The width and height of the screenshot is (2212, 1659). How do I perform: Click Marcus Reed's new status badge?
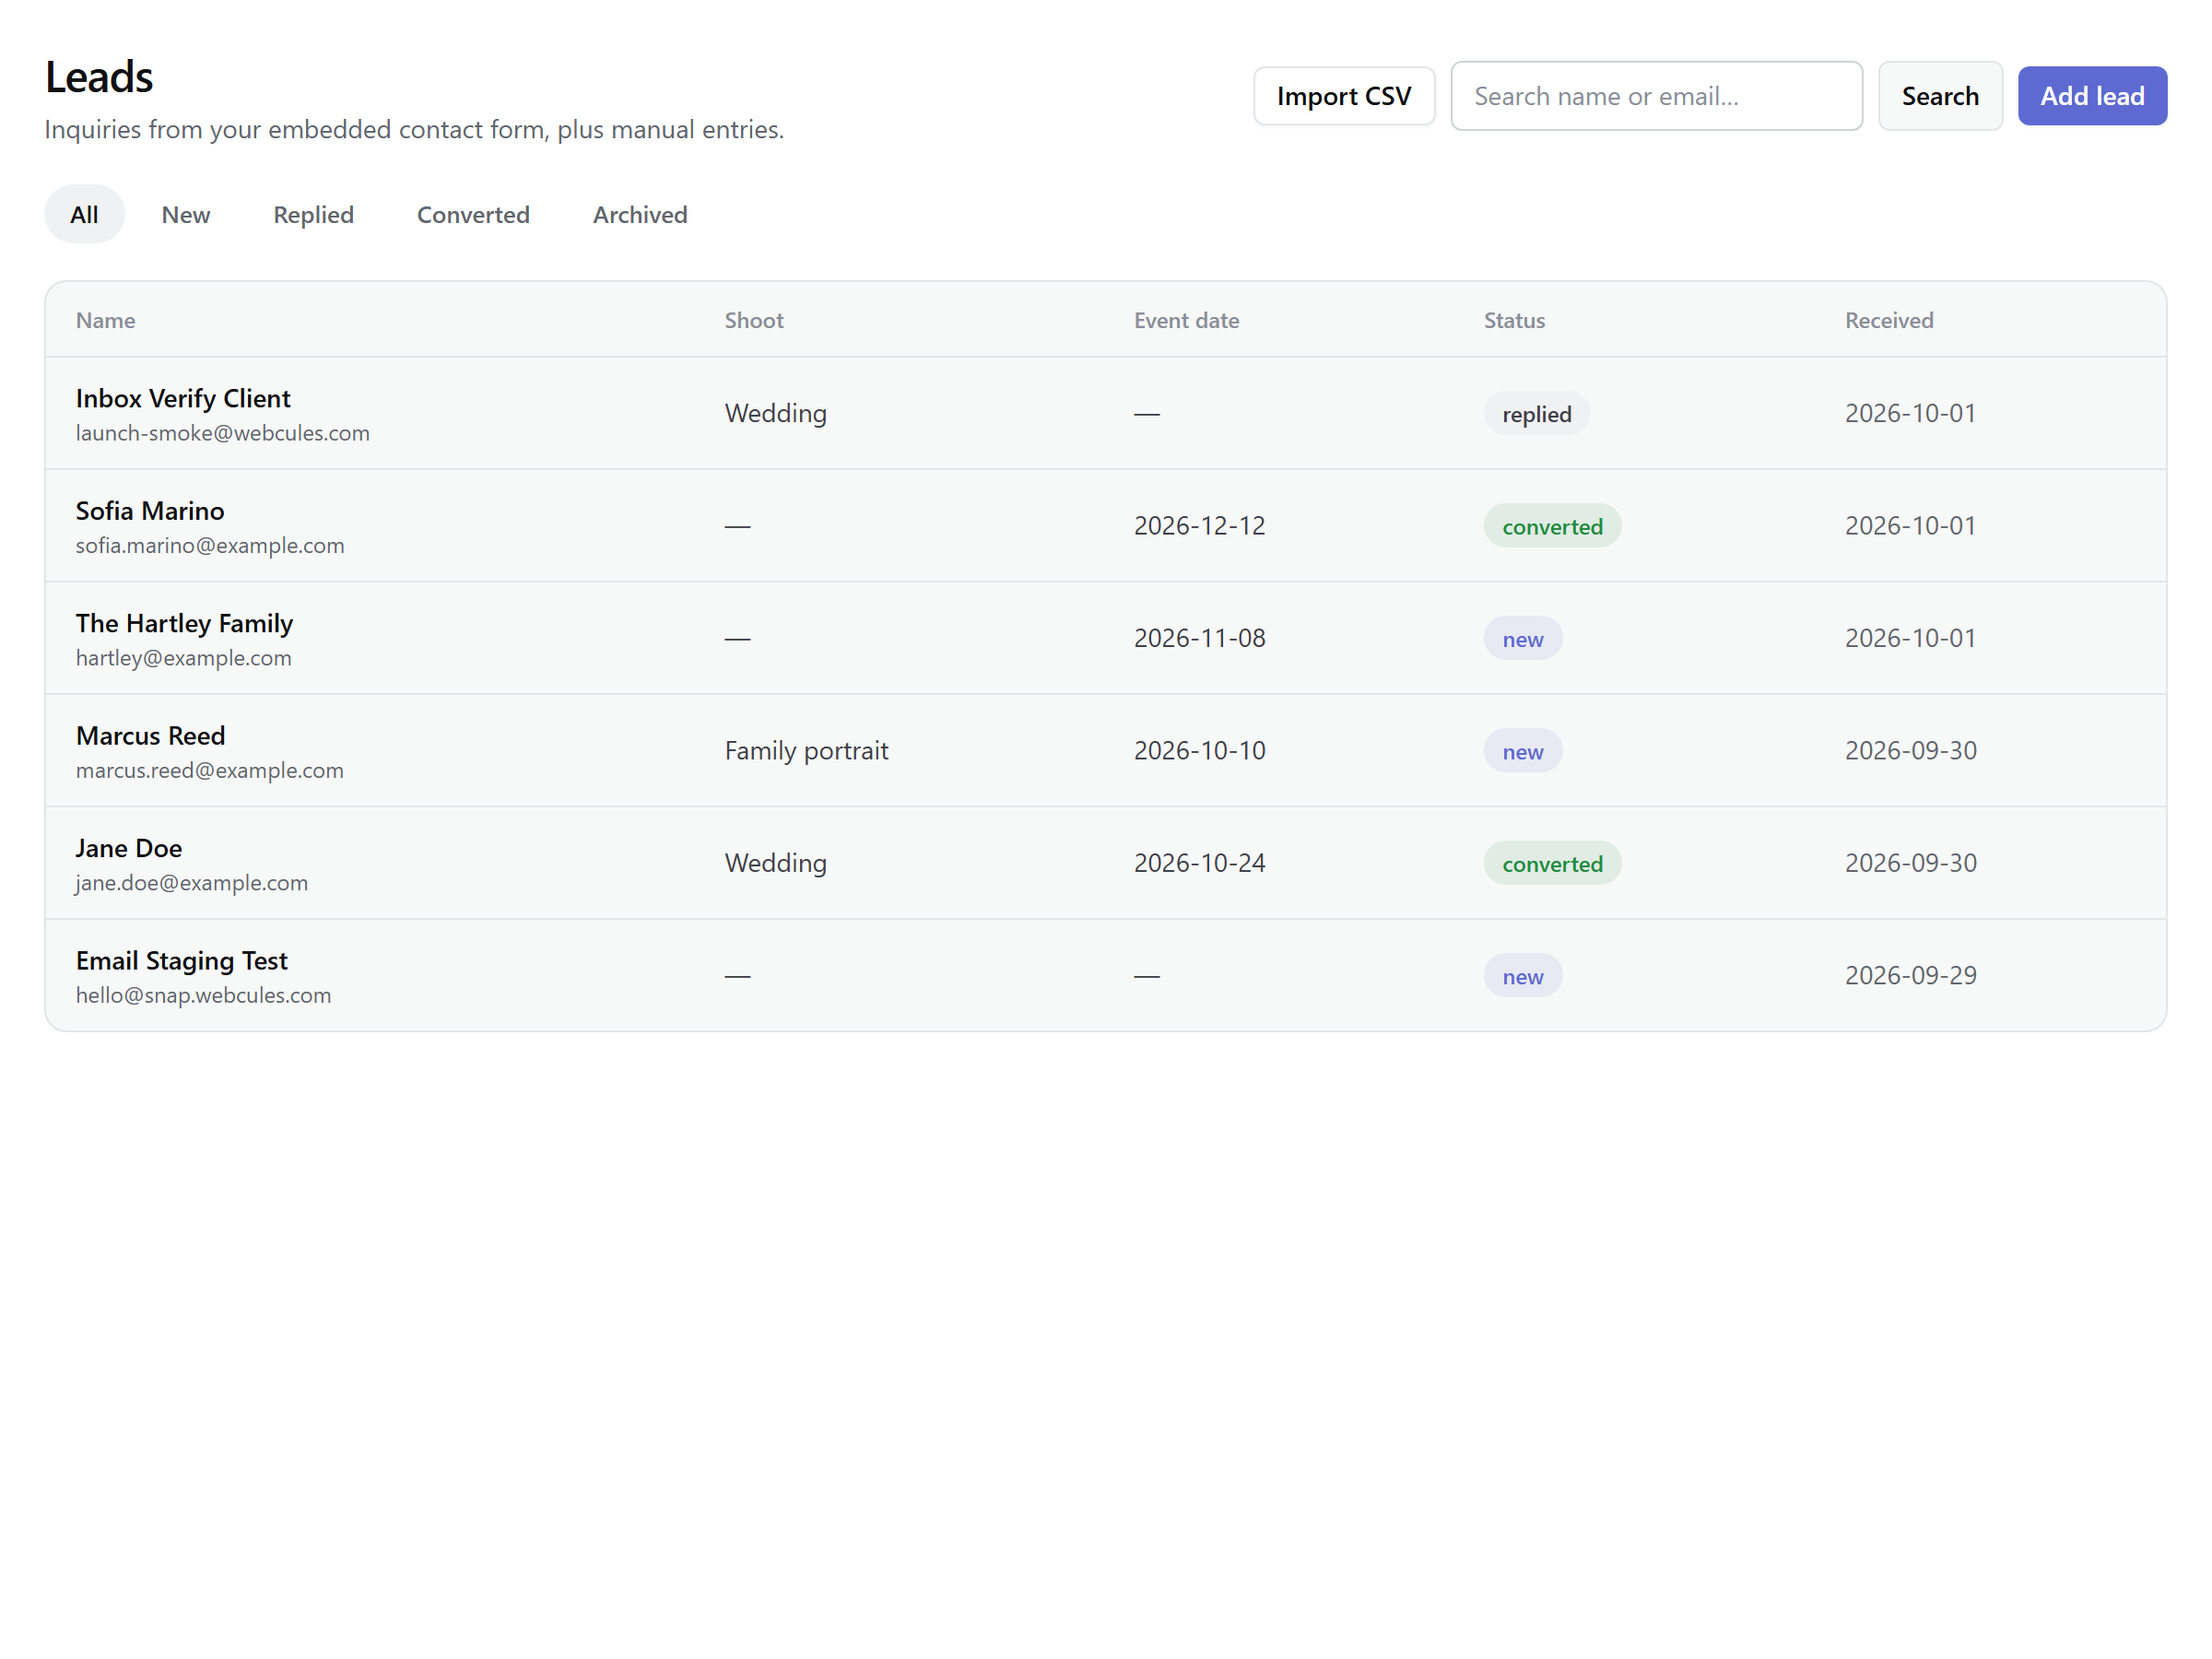tap(1522, 751)
